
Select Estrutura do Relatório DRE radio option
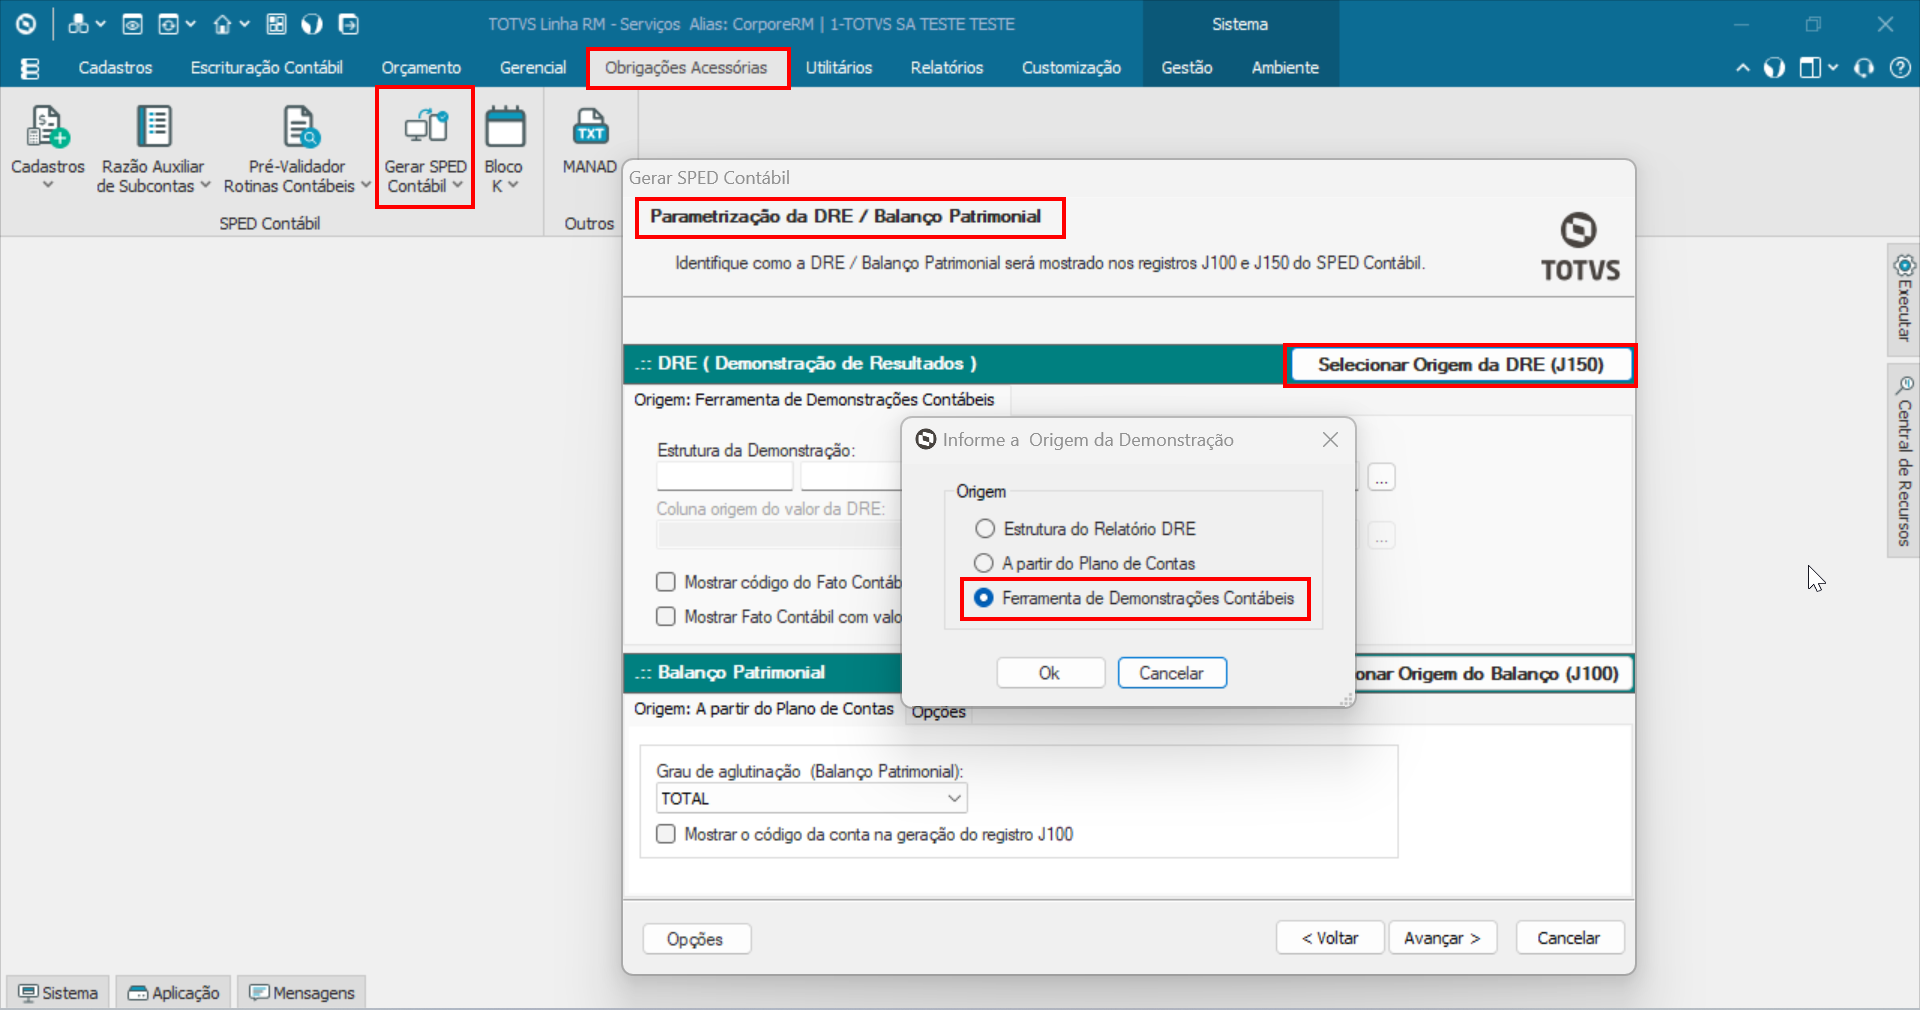click(x=985, y=528)
